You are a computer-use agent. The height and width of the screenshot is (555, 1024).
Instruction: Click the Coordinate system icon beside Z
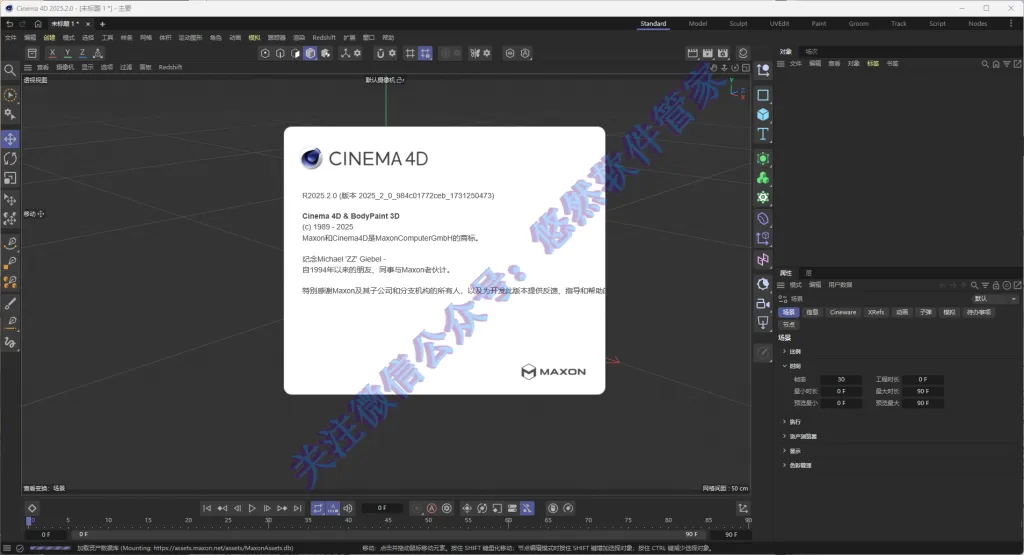[x=98, y=53]
